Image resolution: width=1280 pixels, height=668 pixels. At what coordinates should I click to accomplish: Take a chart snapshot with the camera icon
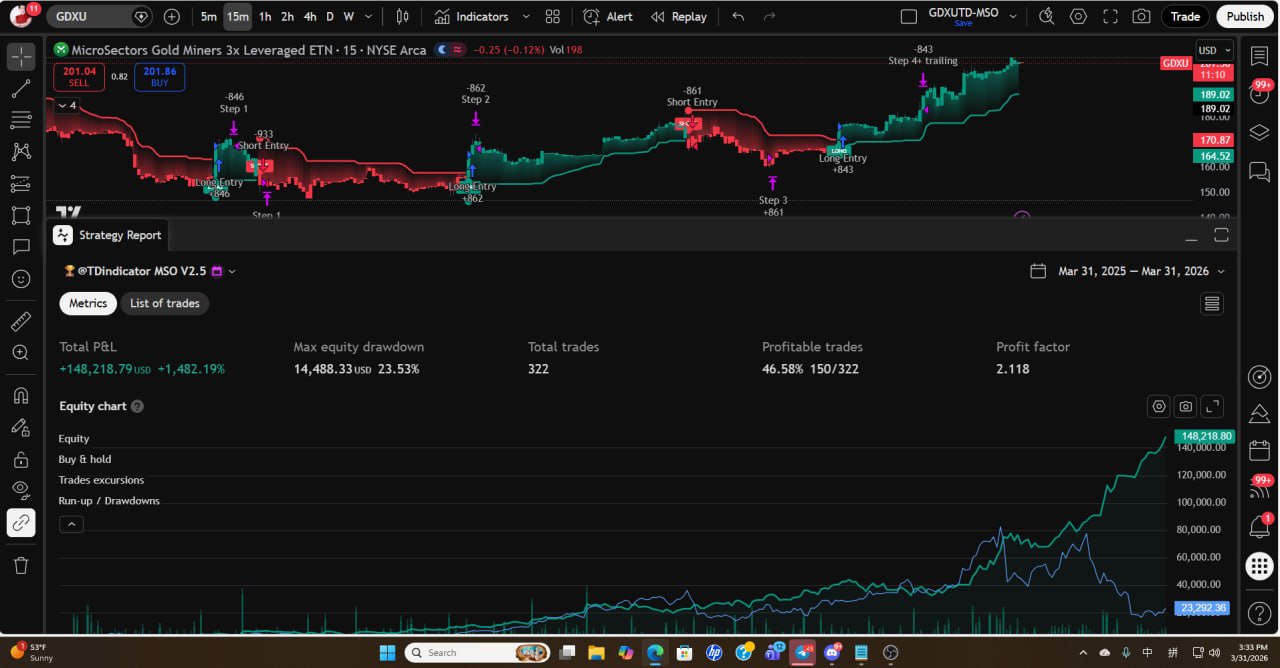1141,16
